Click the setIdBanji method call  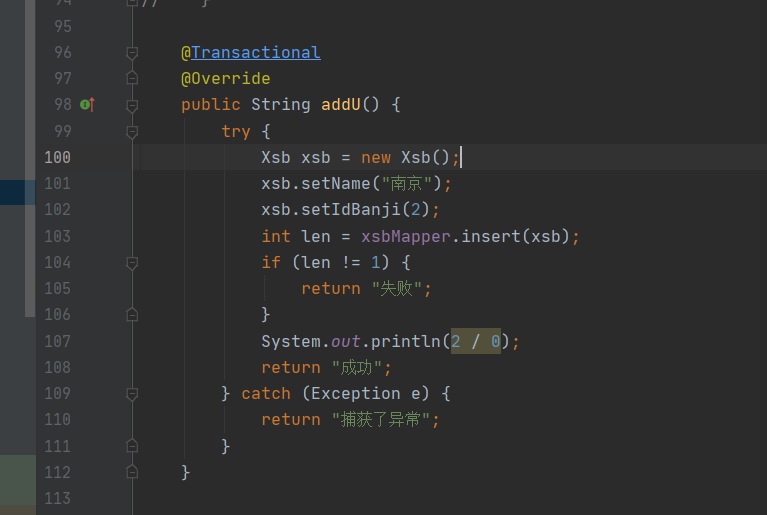tap(351, 209)
